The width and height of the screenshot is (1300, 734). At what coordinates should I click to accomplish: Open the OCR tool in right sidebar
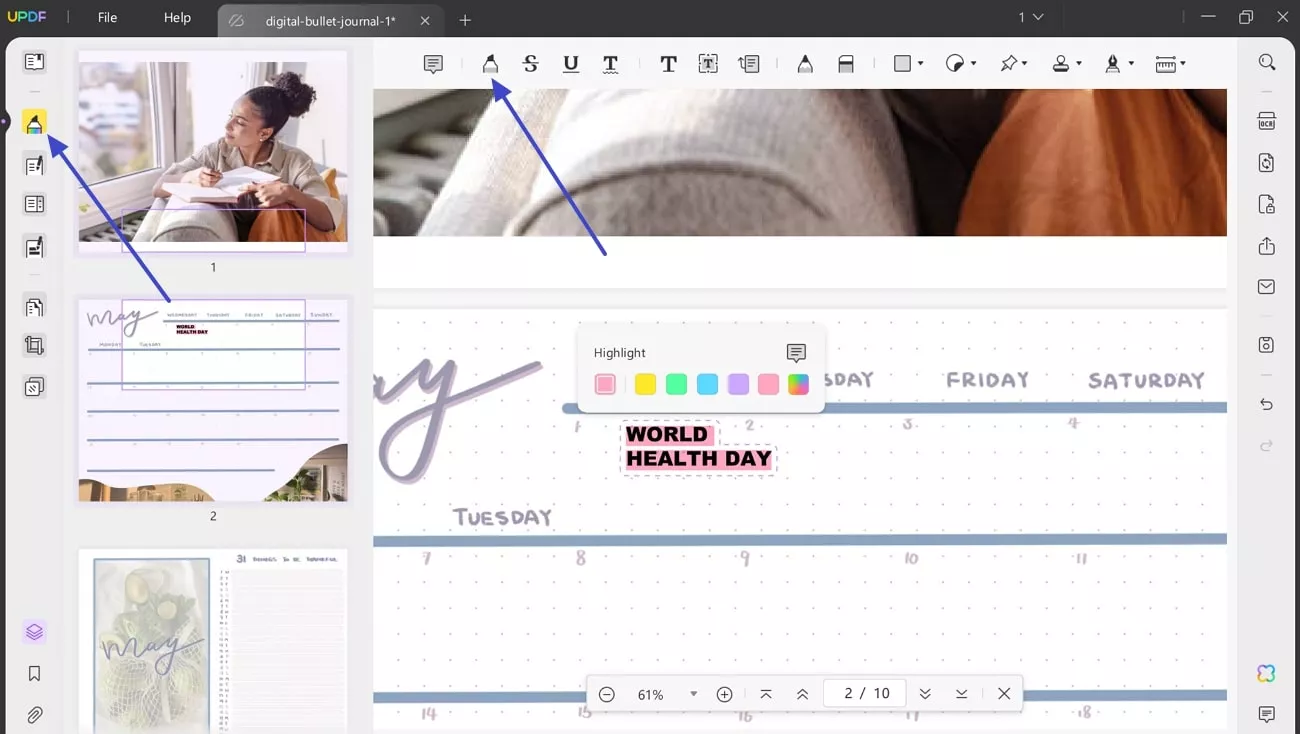[1266, 121]
